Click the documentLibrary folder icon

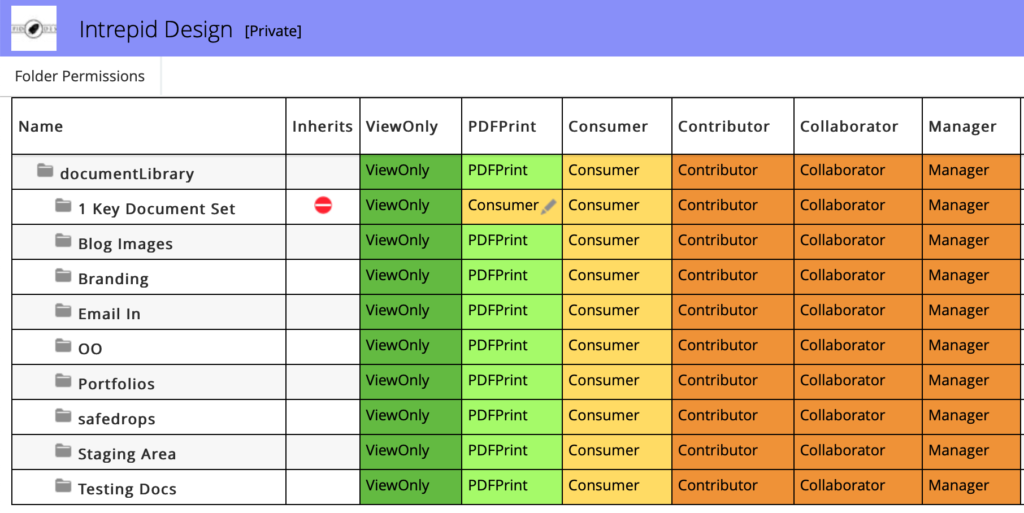click(x=45, y=171)
